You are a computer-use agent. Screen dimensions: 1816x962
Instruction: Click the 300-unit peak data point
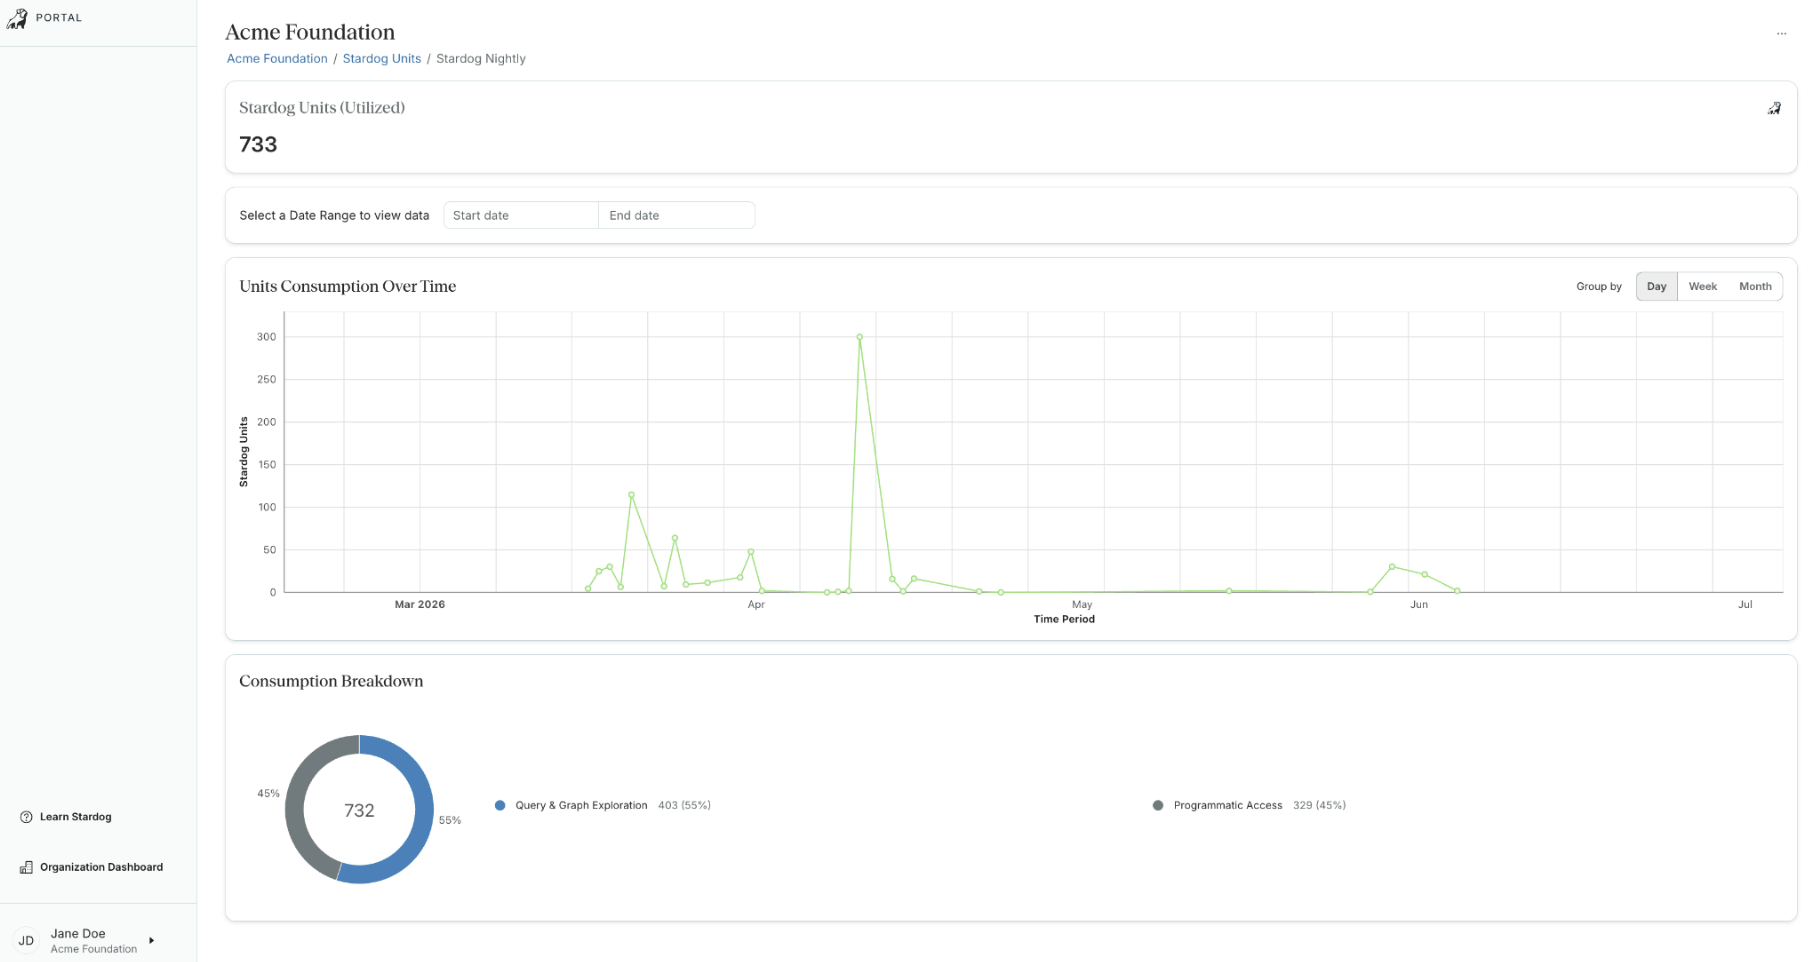coord(860,337)
